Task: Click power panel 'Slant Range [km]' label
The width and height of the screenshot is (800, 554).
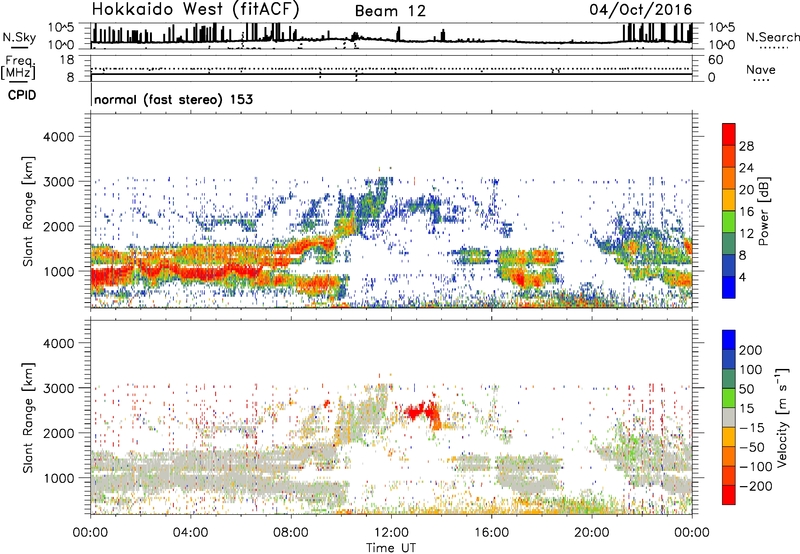Action: (28, 211)
